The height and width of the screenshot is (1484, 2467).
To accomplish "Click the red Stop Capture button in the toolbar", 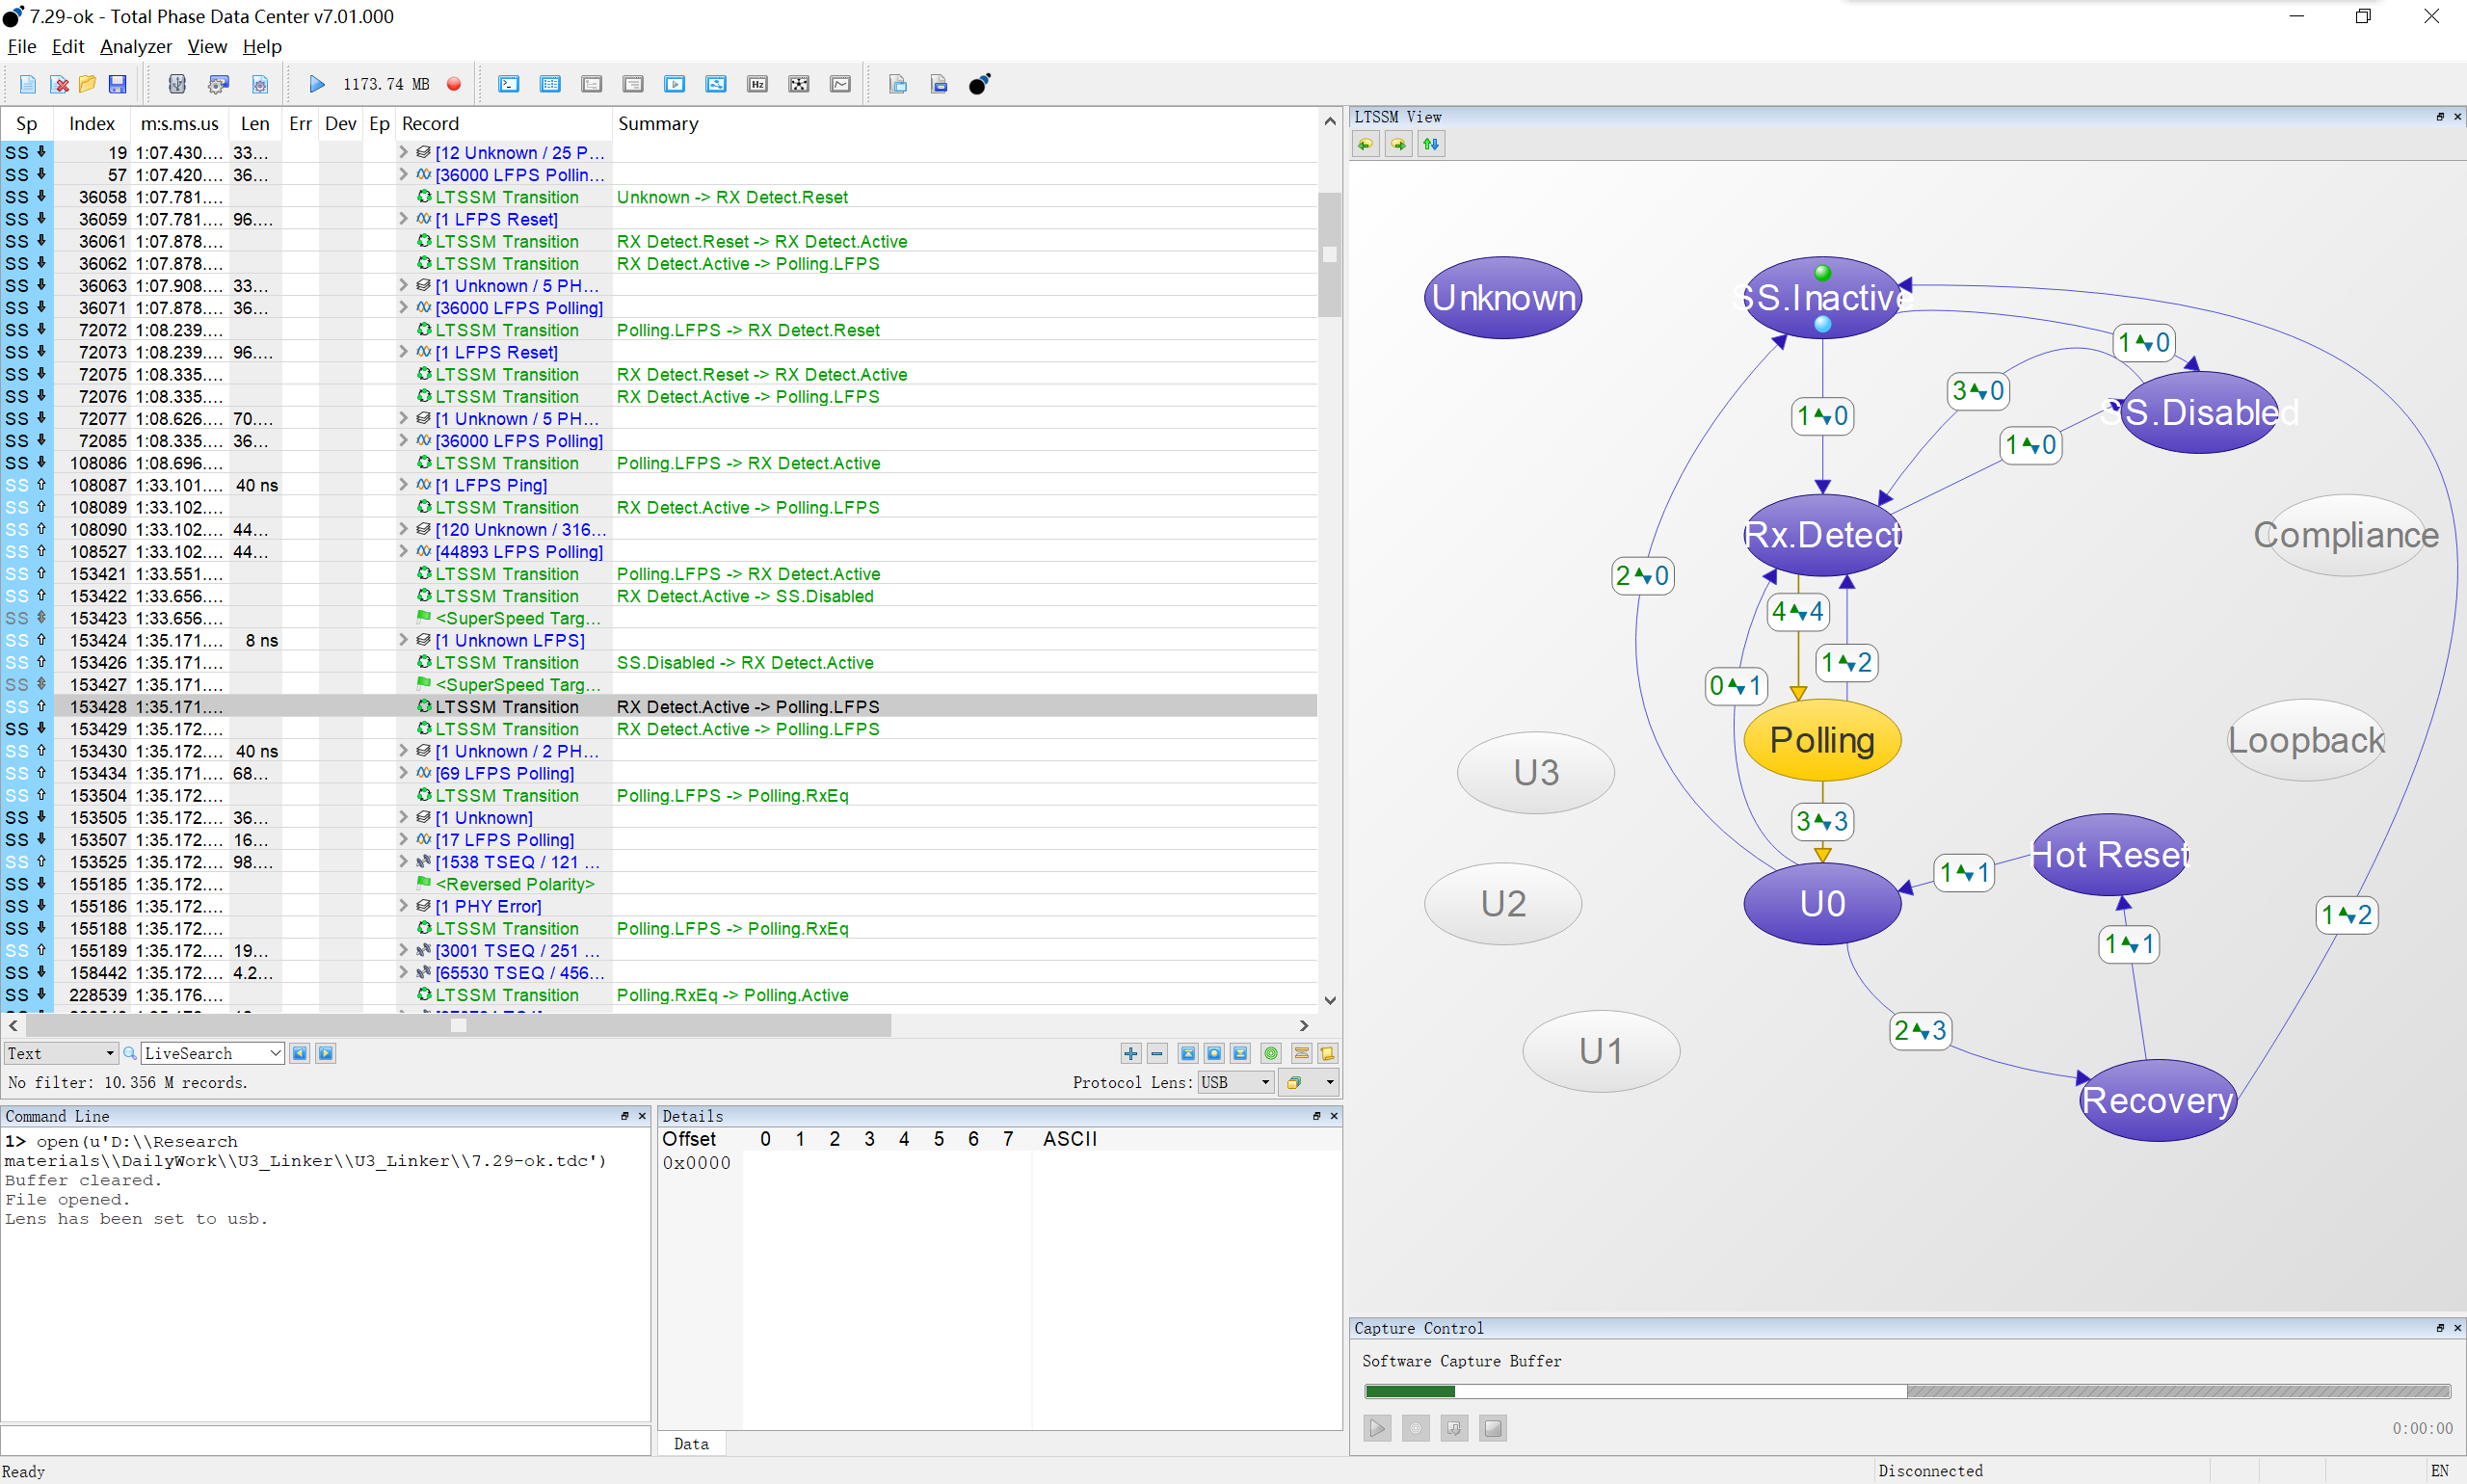I will (x=454, y=84).
